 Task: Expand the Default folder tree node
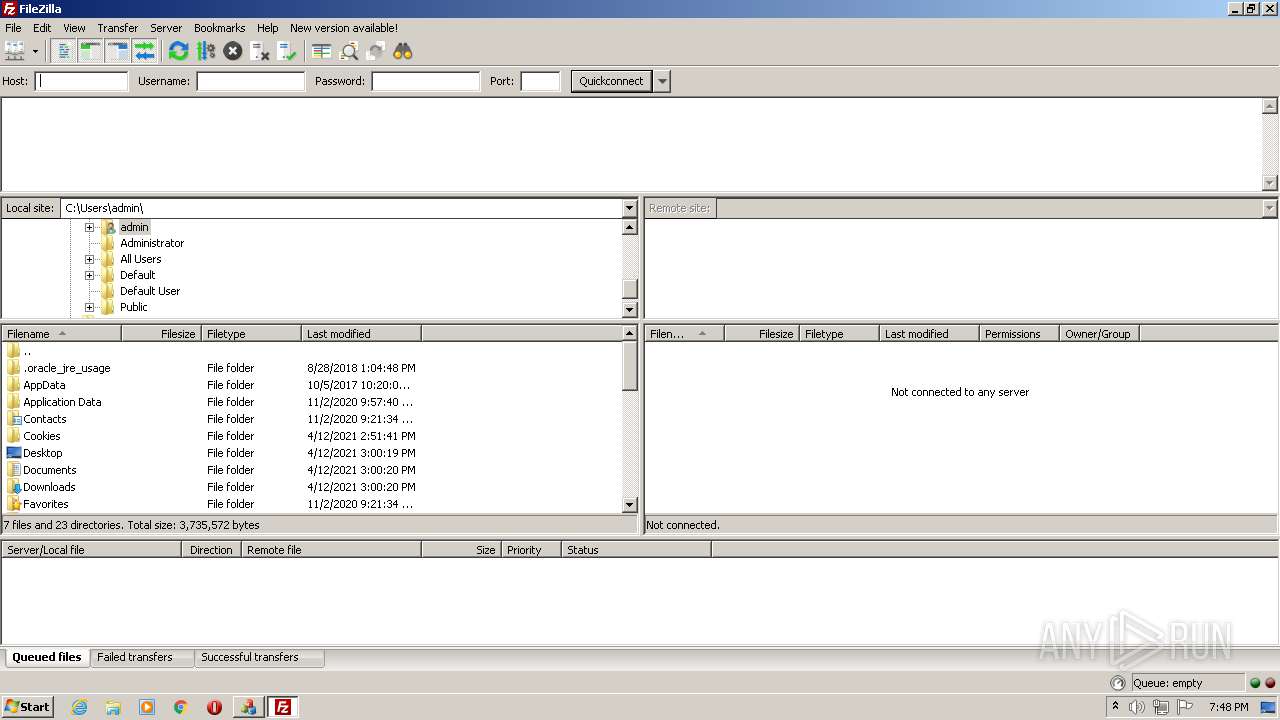tap(89, 275)
